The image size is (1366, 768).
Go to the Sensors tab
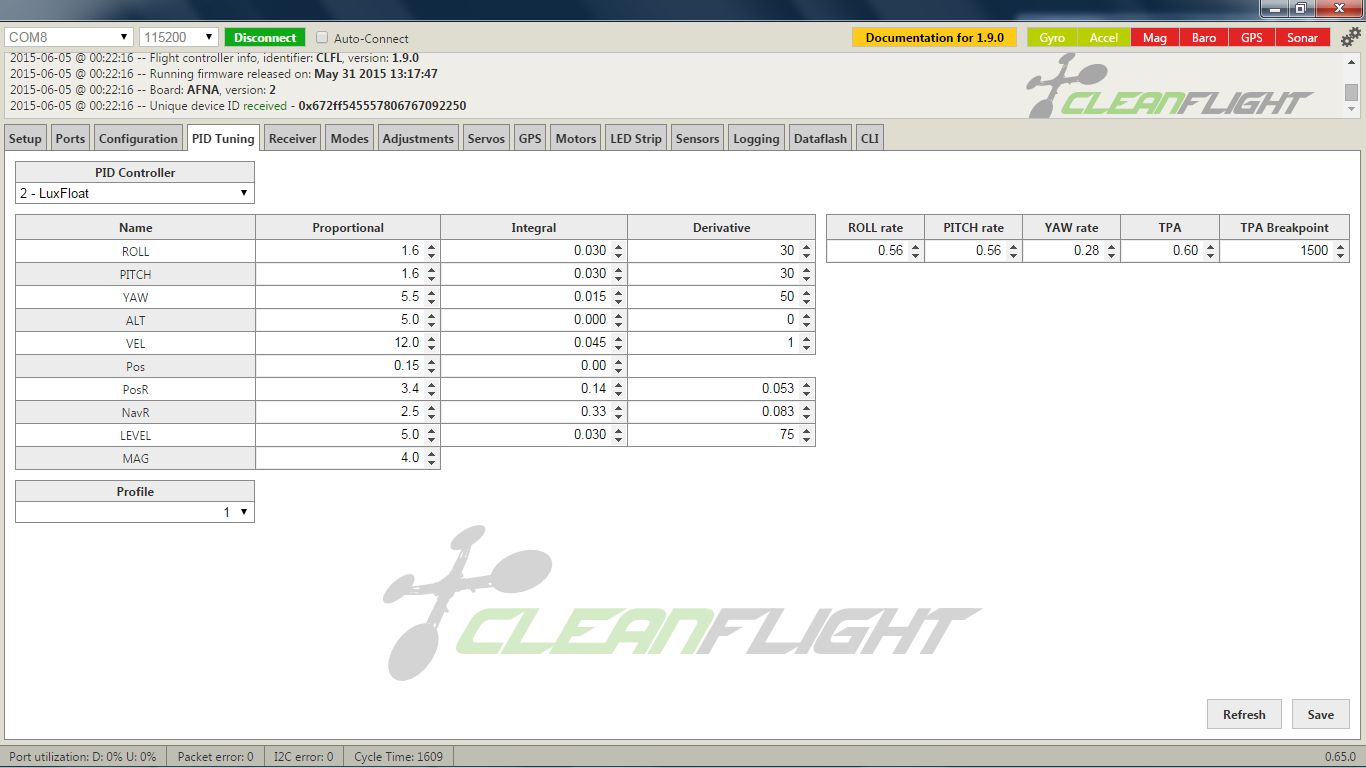[698, 138]
